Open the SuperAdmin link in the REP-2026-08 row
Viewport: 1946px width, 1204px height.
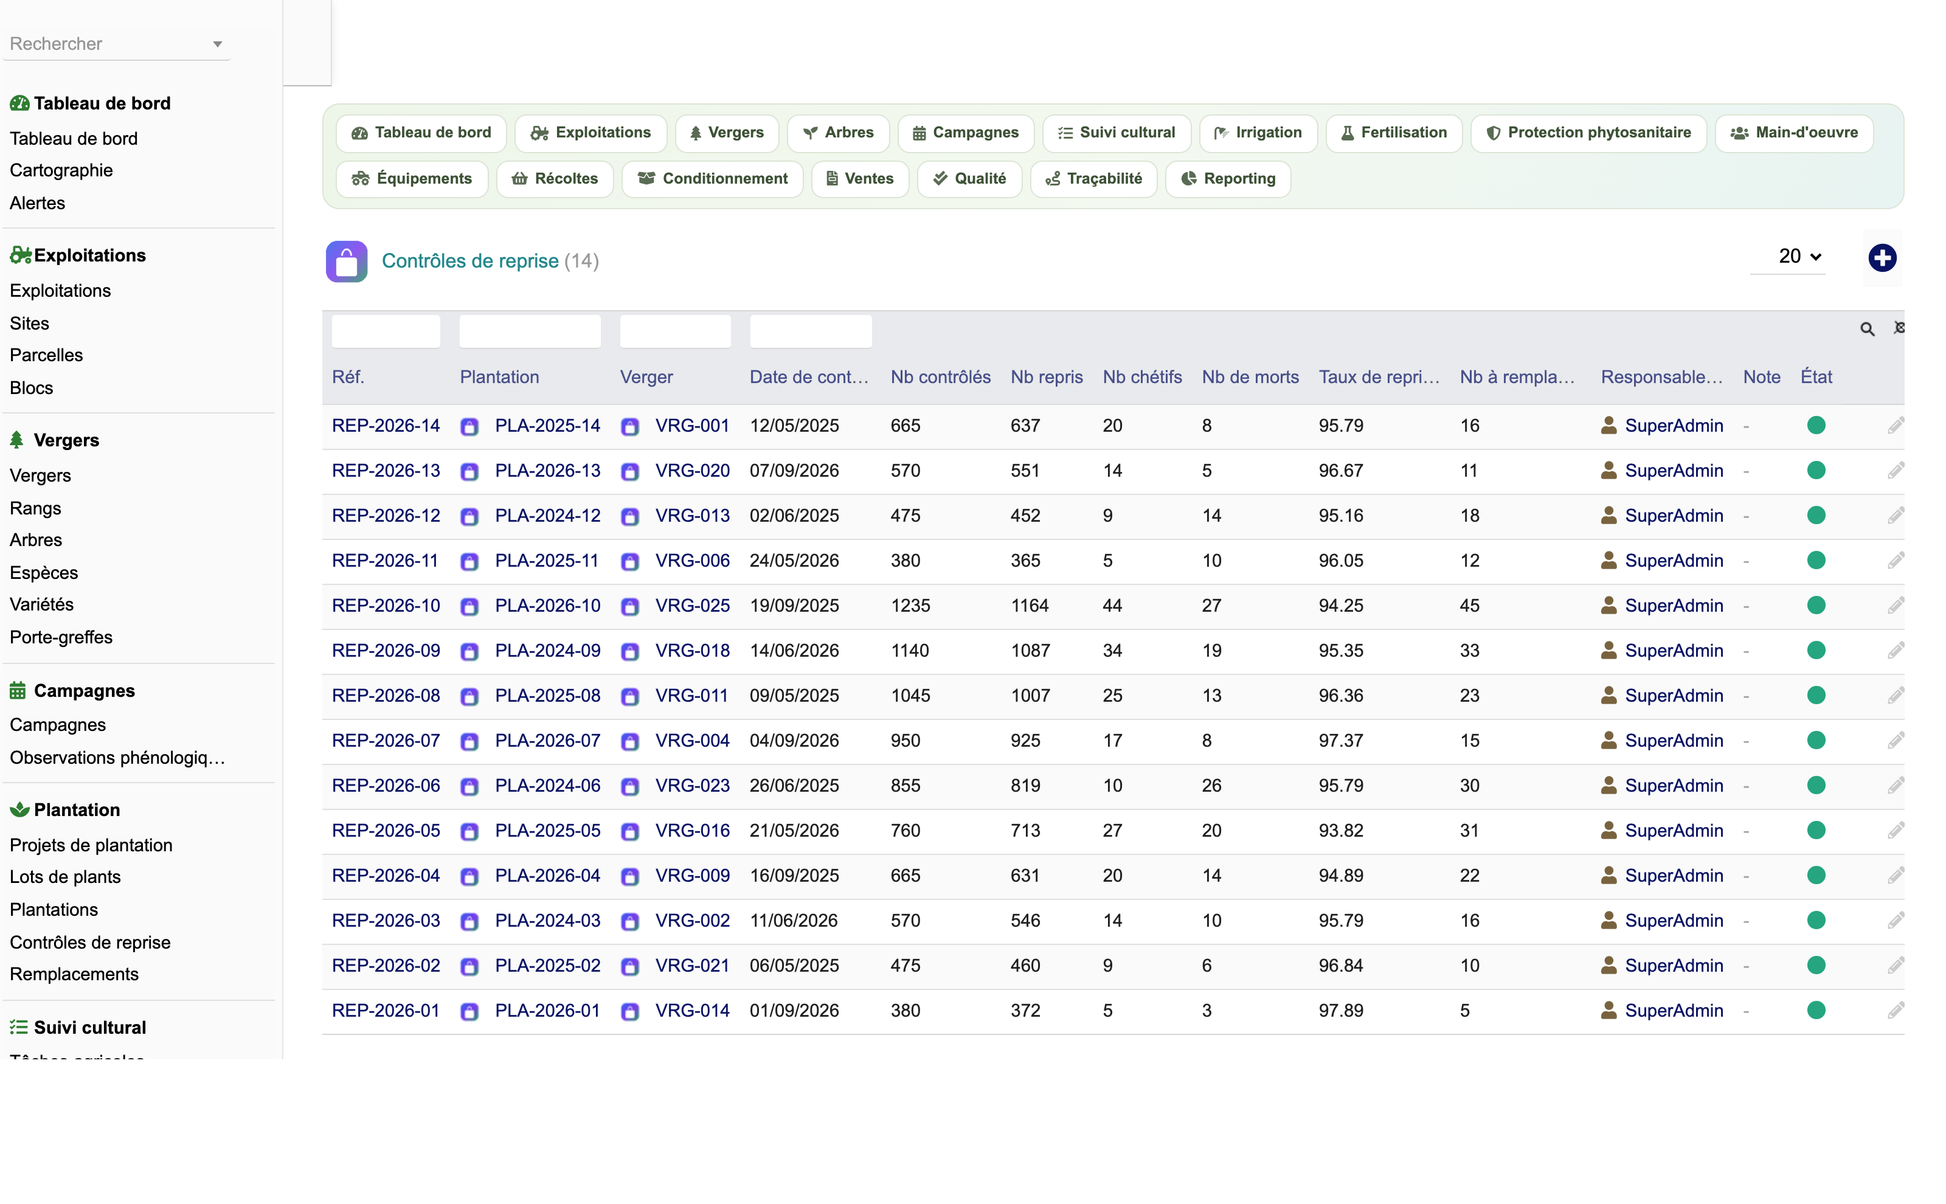1674,696
